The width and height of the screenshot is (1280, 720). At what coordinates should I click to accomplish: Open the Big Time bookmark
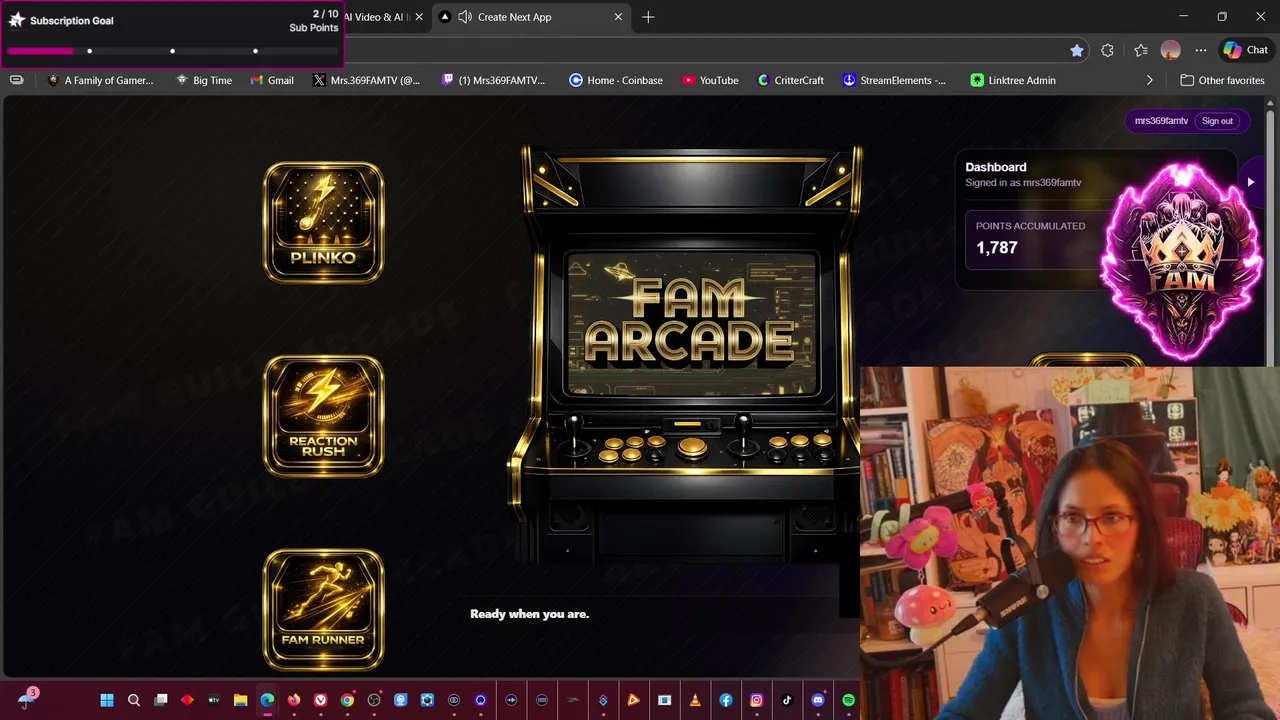(204, 80)
